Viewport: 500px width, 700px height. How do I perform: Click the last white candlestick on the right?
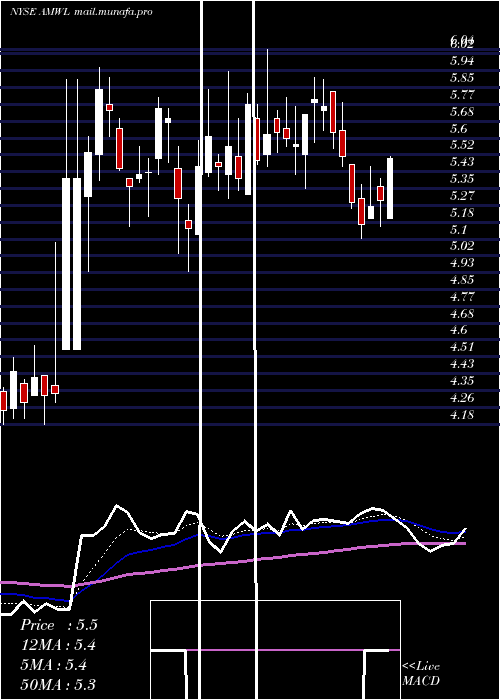(390, 188)
